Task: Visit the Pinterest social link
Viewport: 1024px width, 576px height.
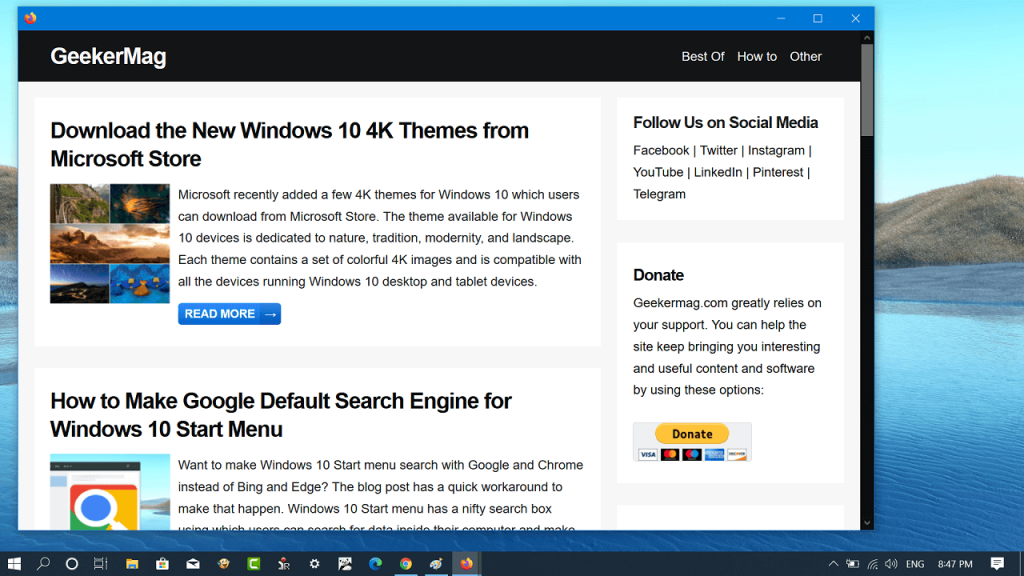Action: pos(778,172)
